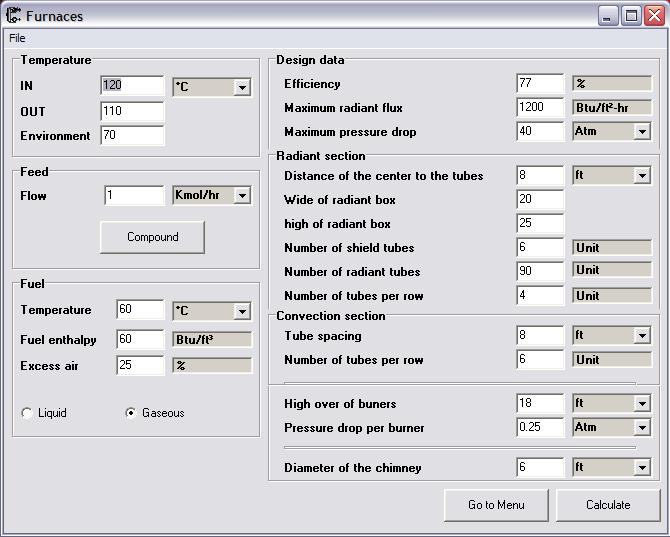
Task: Focus the OUT temperature field
Action: coord(132,112)
